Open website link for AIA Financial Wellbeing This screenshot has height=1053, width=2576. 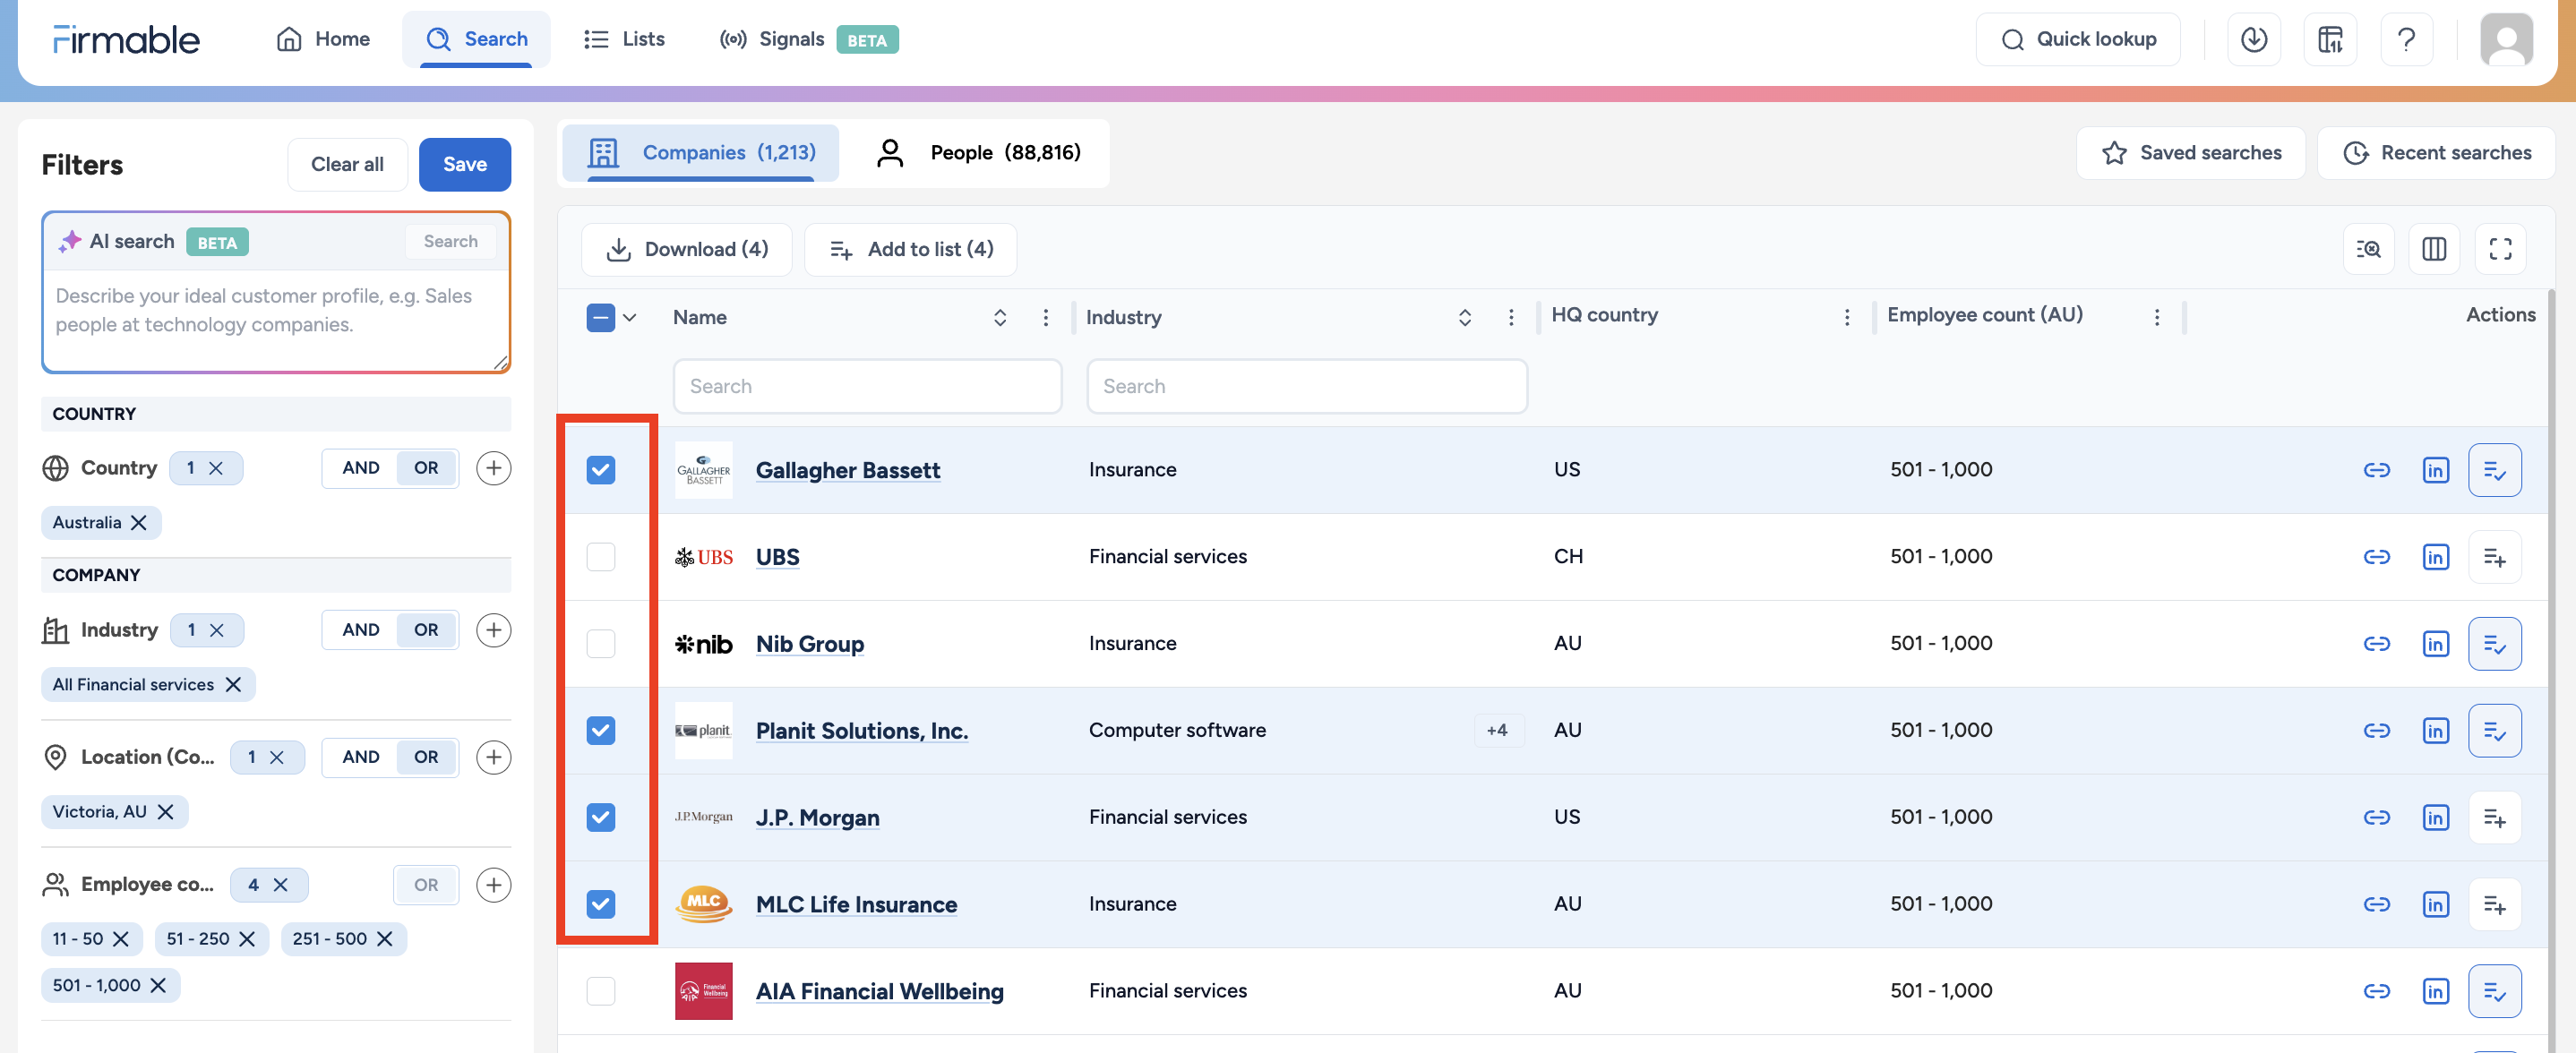click(2376, 992)
